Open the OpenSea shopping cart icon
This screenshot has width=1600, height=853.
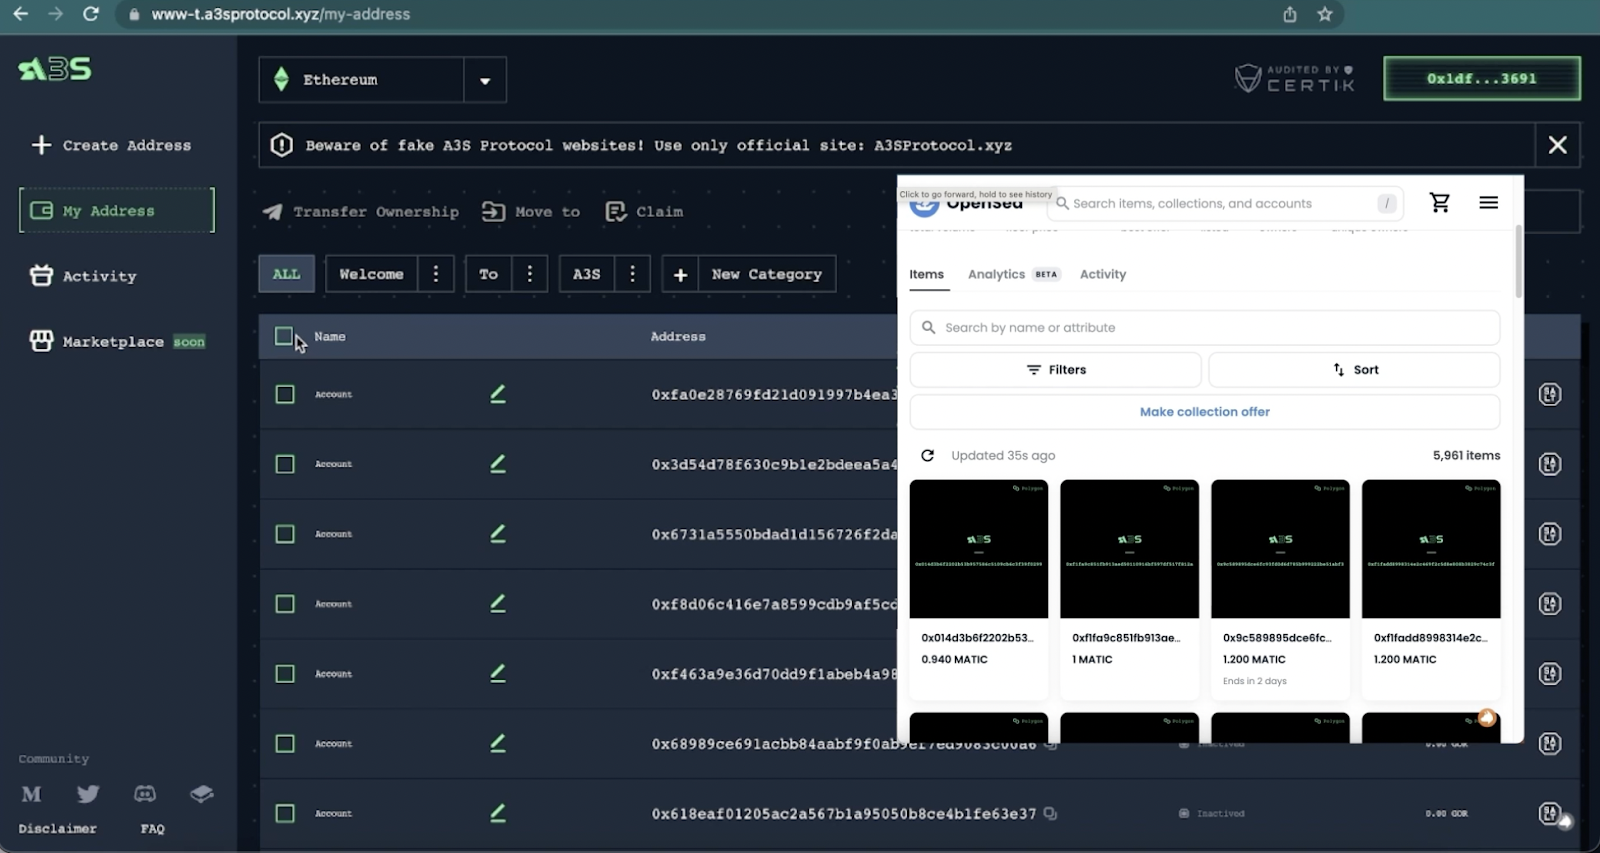click(x=1439, y=203)
